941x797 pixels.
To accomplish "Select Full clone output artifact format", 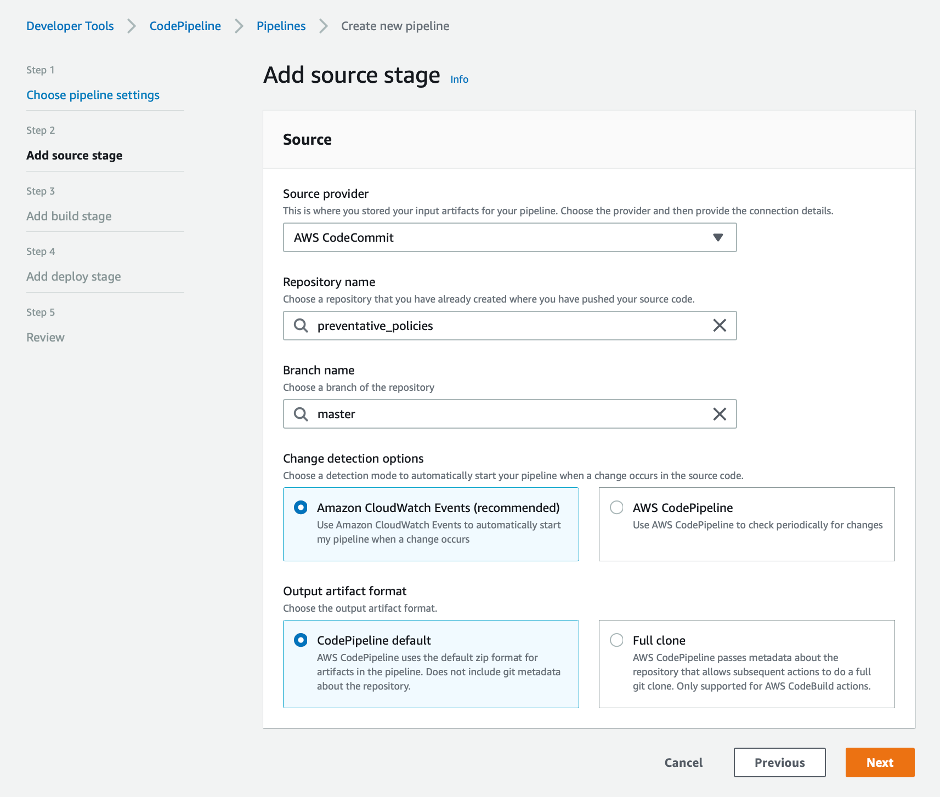I will tap(616, 640).
